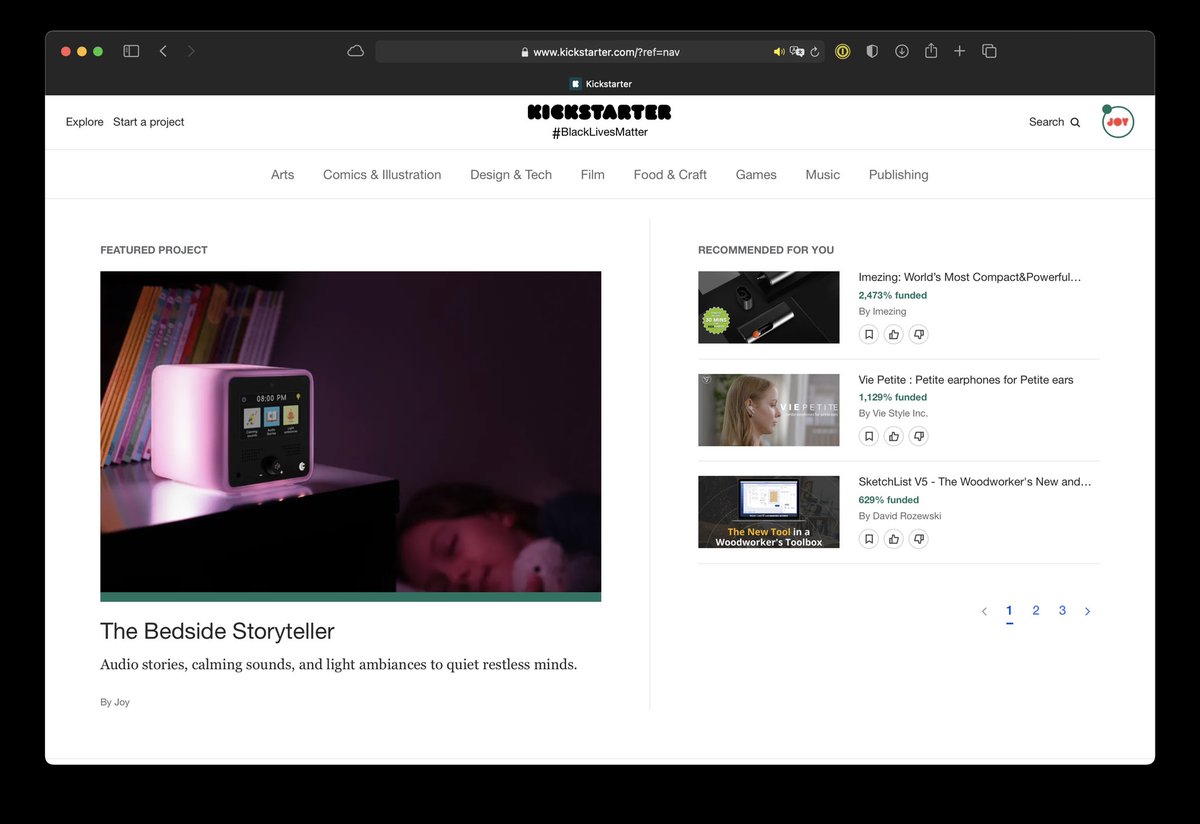The height and width of the screenshot is (824, 1200).
Task: Thumbs up the Imezing project
Action: pyautogui.click(x=894, y=334)
